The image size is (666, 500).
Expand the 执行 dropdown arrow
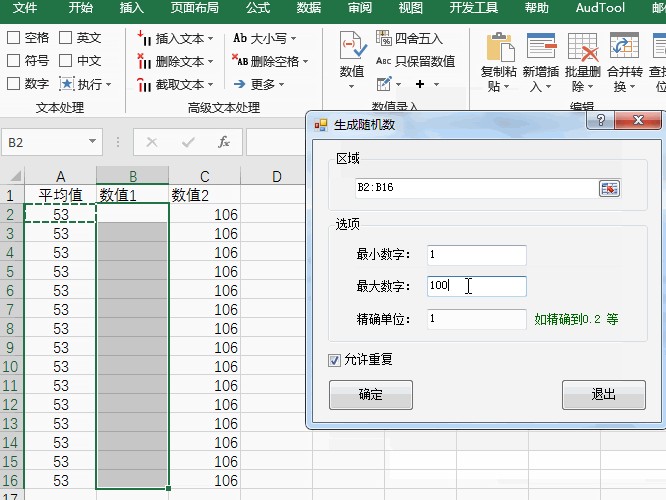(108, 85)
